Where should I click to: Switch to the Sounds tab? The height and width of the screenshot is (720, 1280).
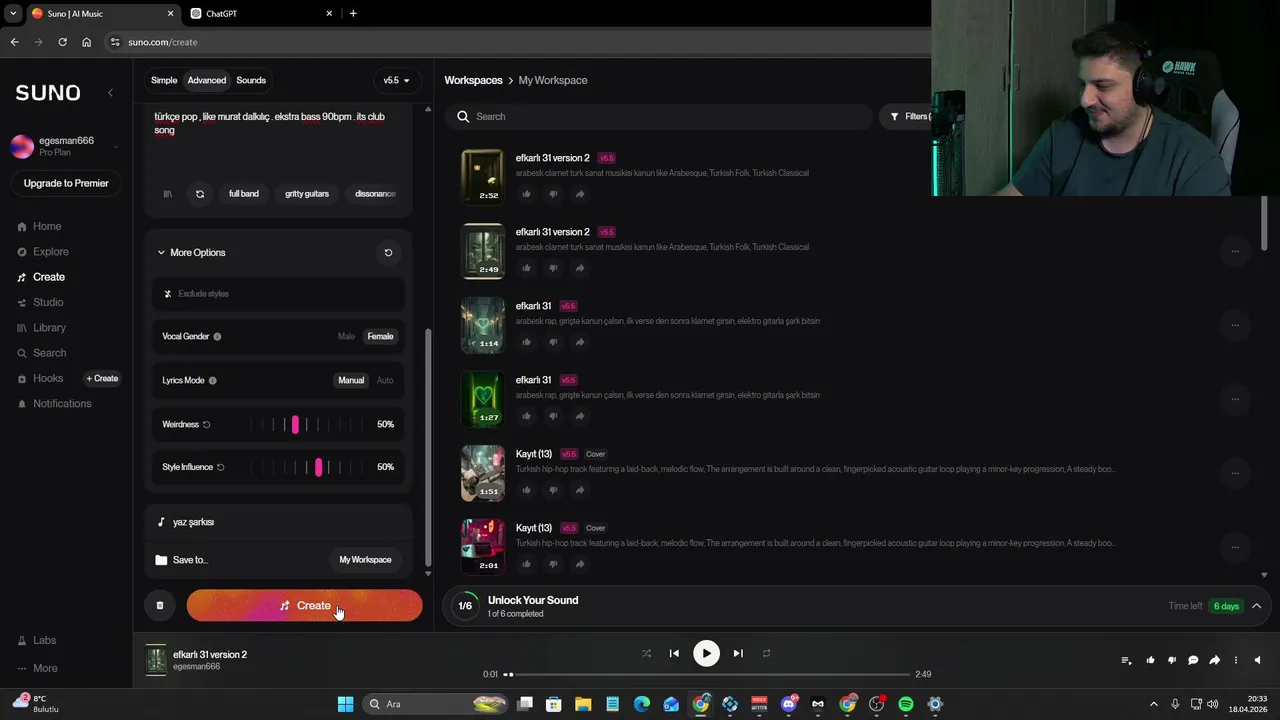coord(251,80)
